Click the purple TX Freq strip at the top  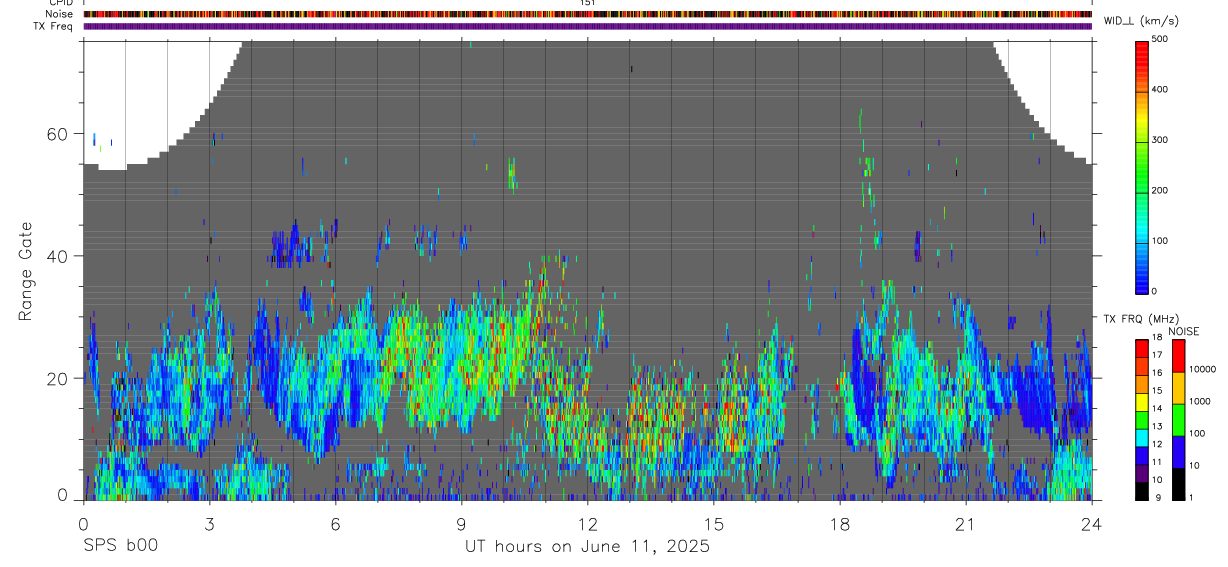[x=587, y=26]
